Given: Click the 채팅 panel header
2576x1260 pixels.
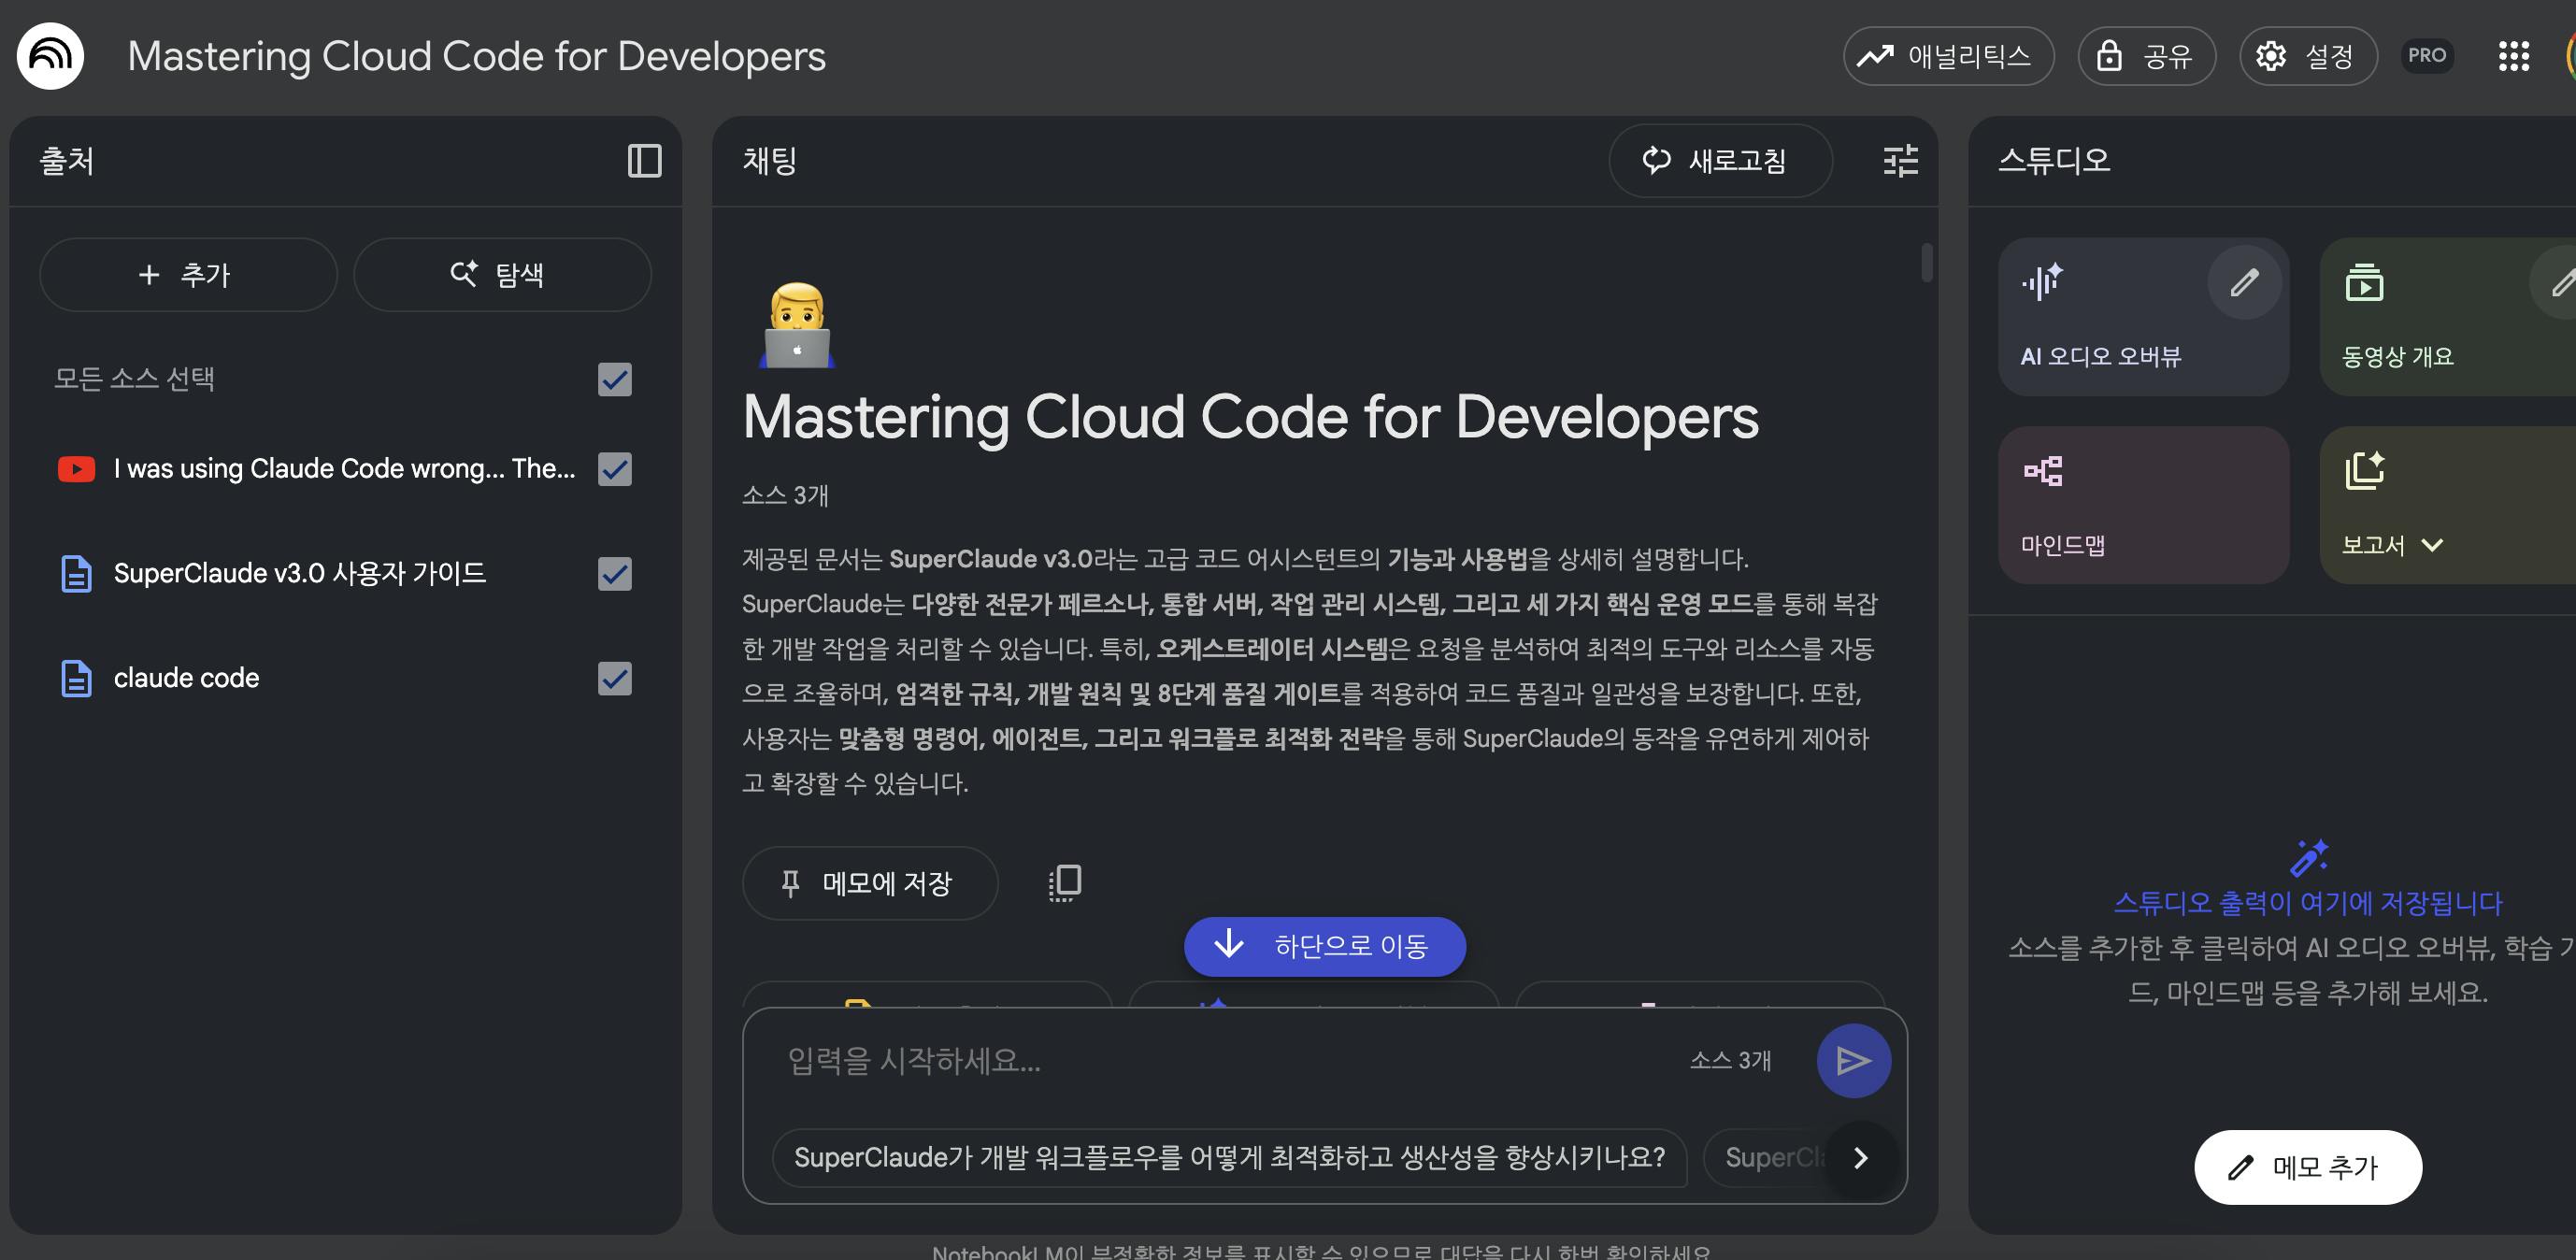Looking at the screenshot, I should (769, 161).
